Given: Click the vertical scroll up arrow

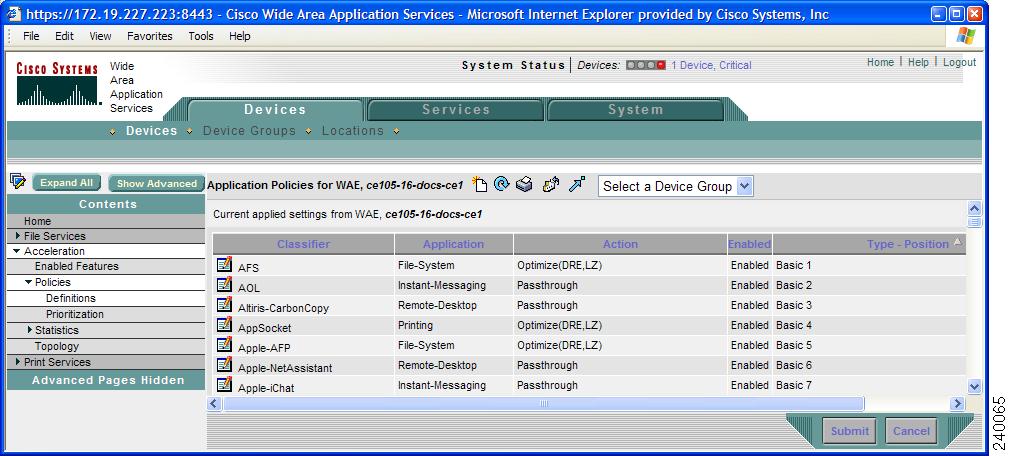Looking at the screenshot, I should tap(974, 208).
